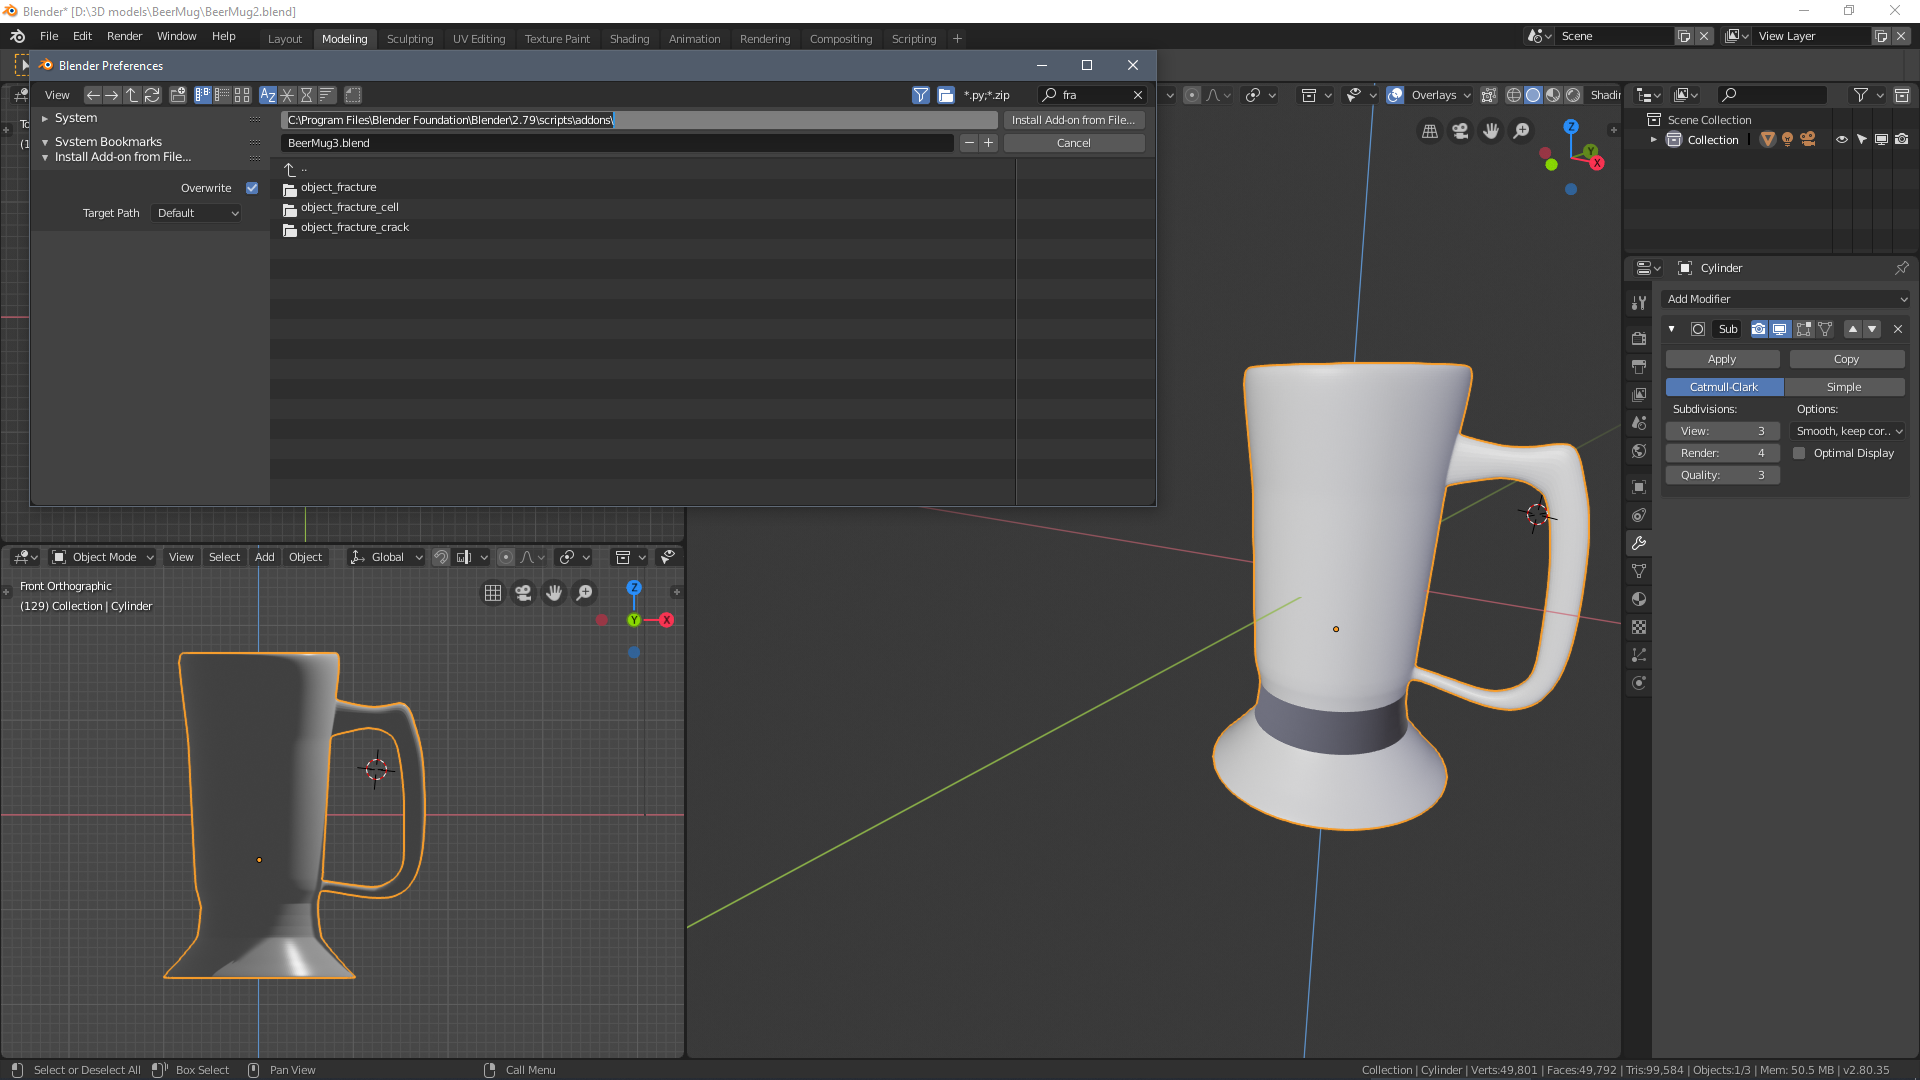Select the Global transform orientation dropdown
The width and height of the screenshot is (1920, 1080).
tap(388, 556)
